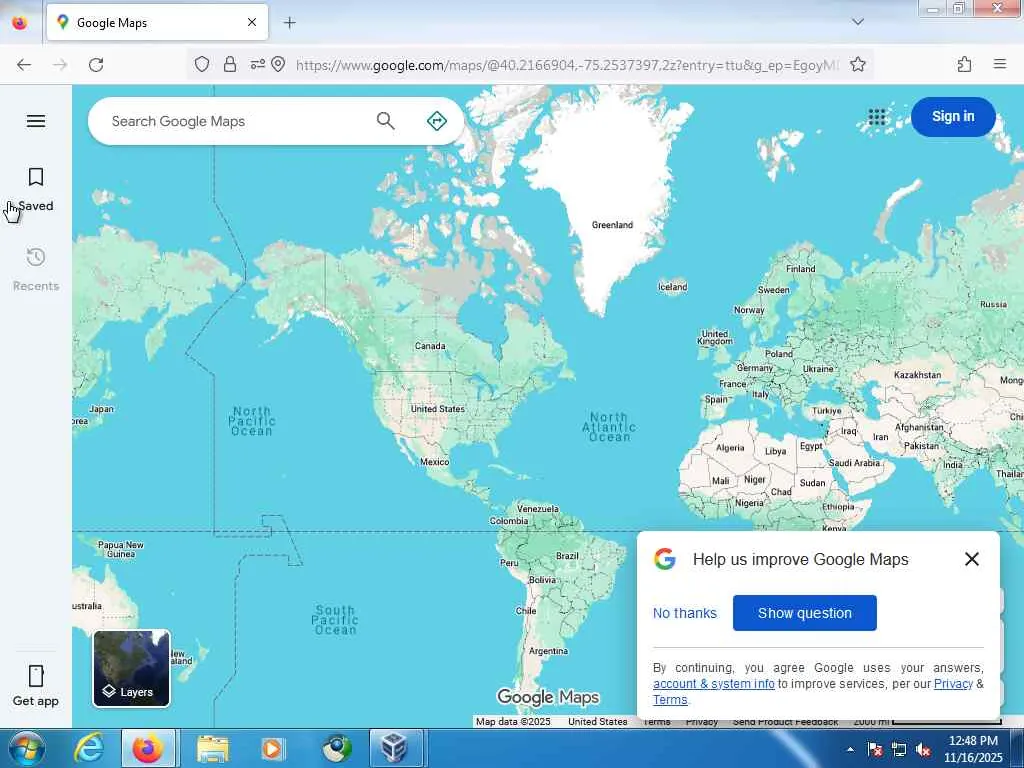The image size is (1024, 768).
Task: Click the Mexico map label
Action: click(x=434, y=462)
